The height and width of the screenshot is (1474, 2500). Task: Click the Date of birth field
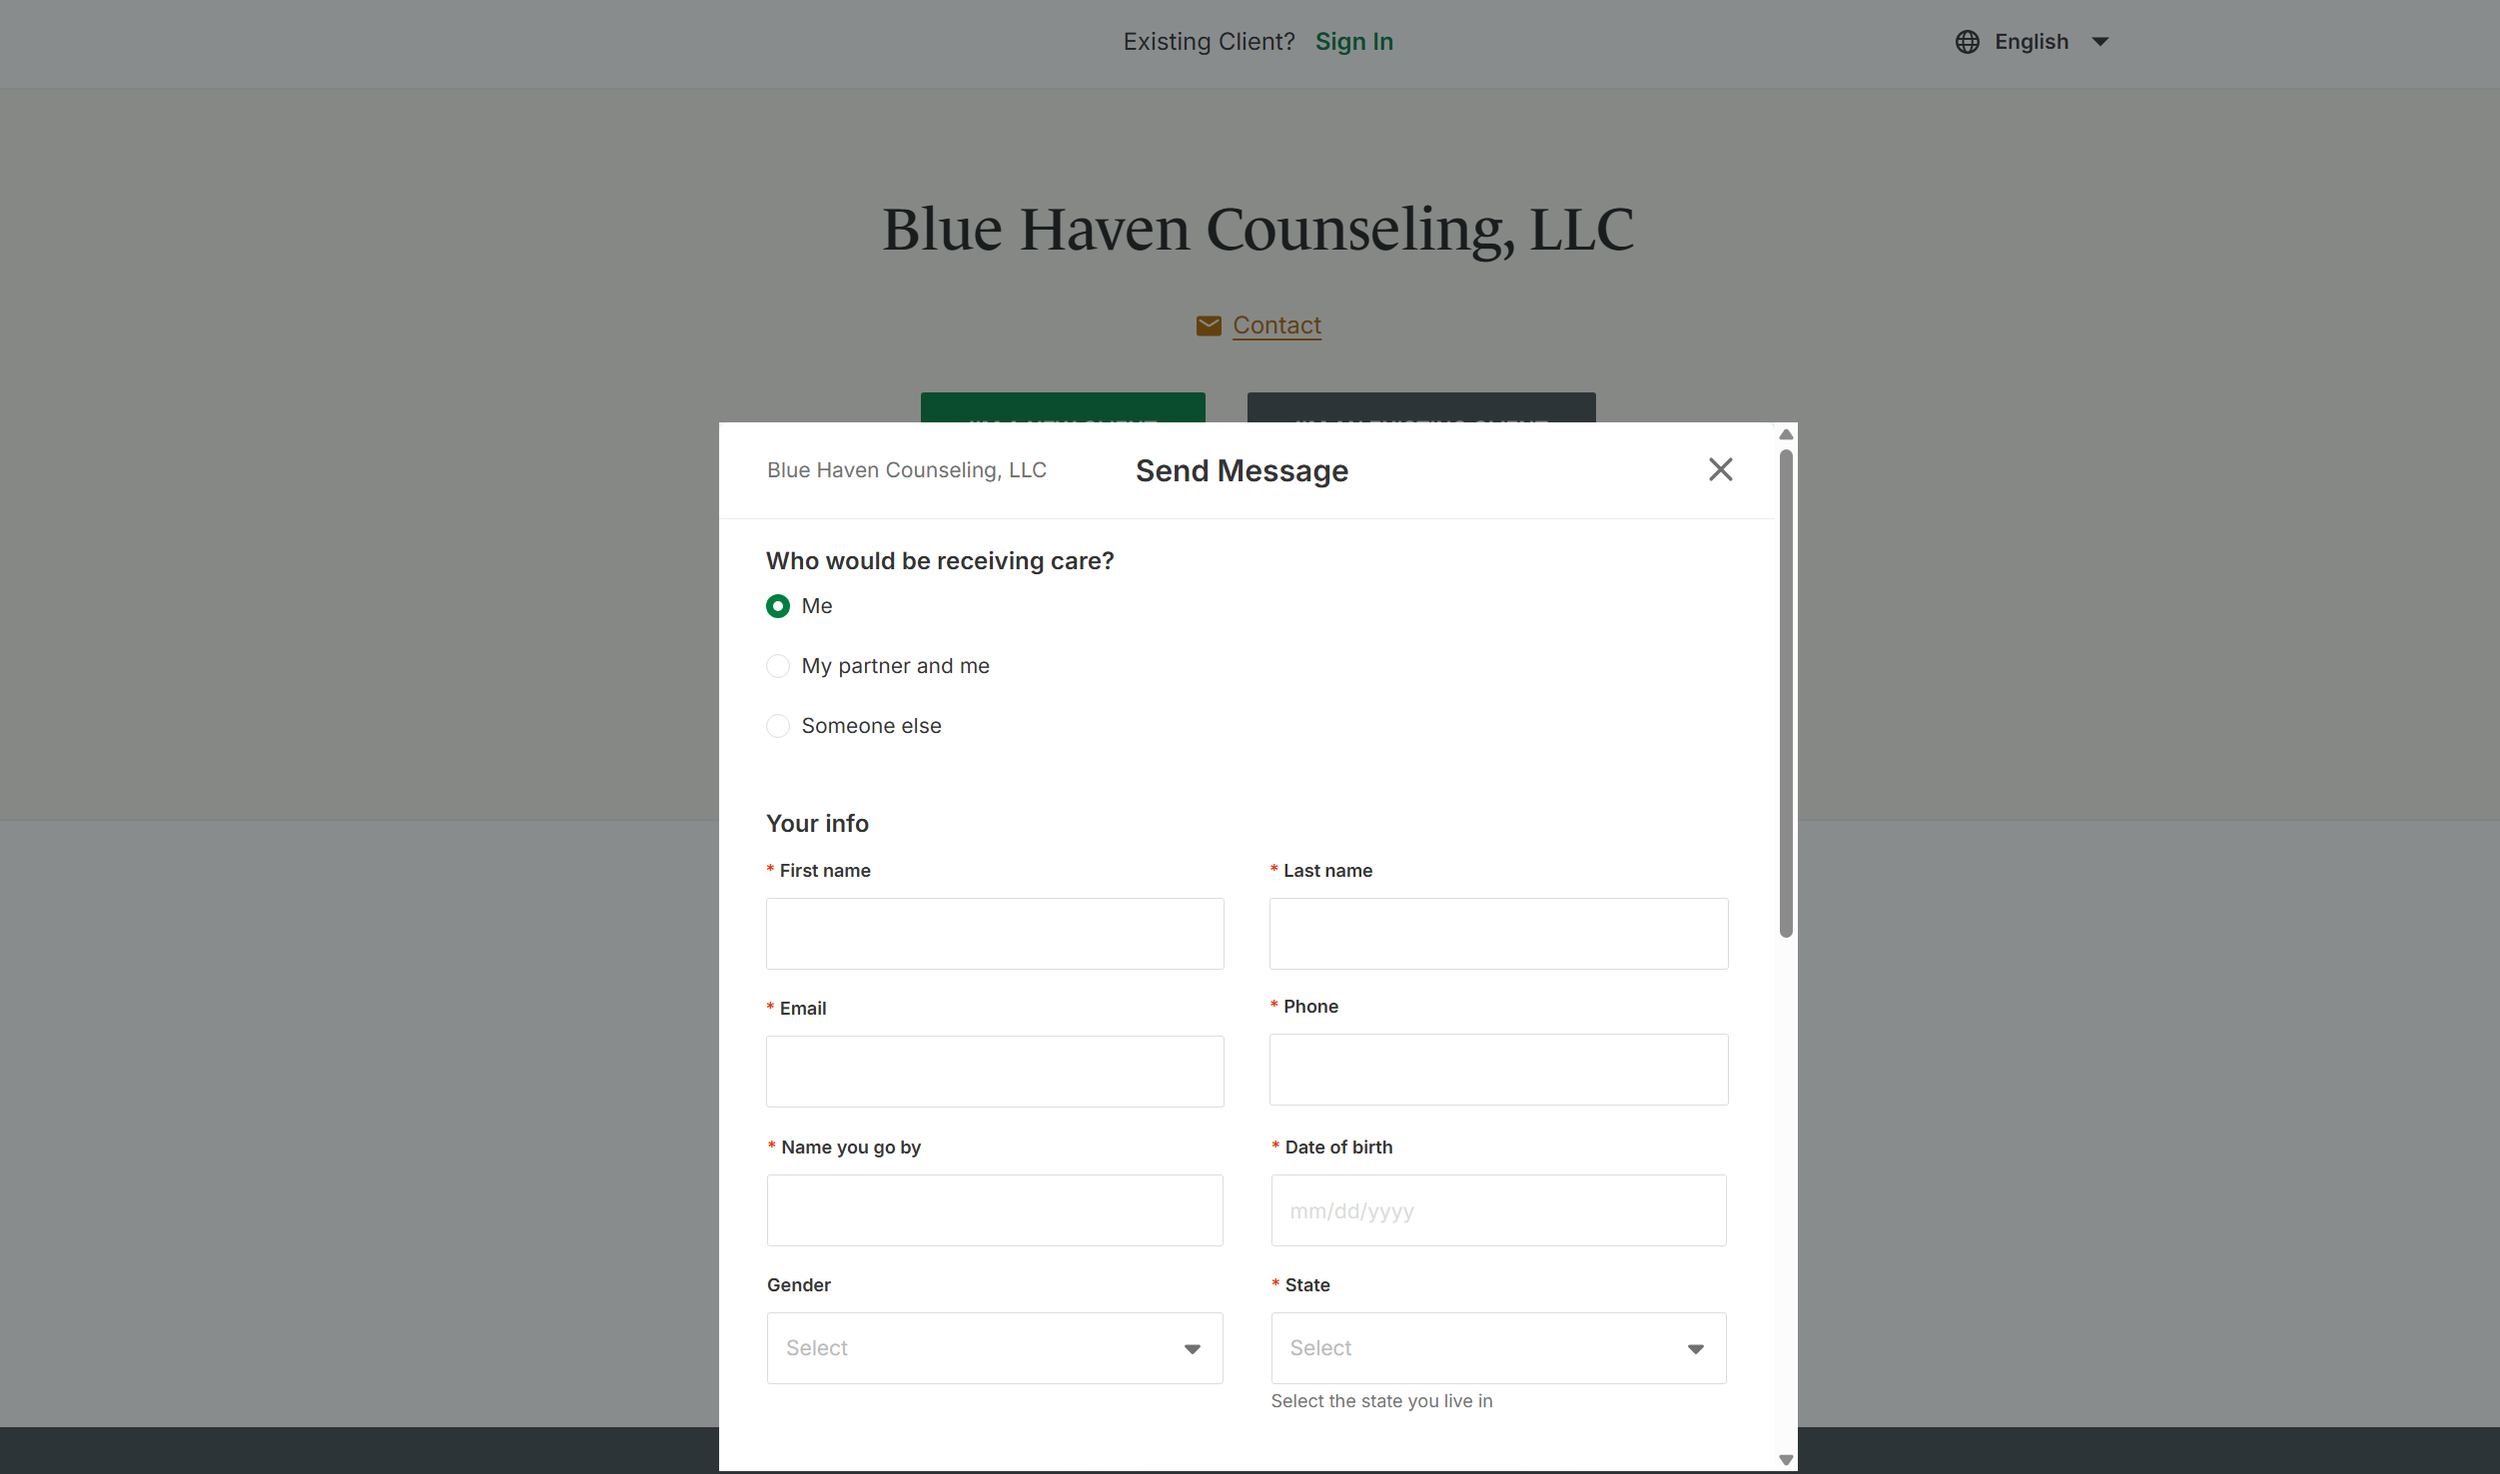coord(1498,1210)
